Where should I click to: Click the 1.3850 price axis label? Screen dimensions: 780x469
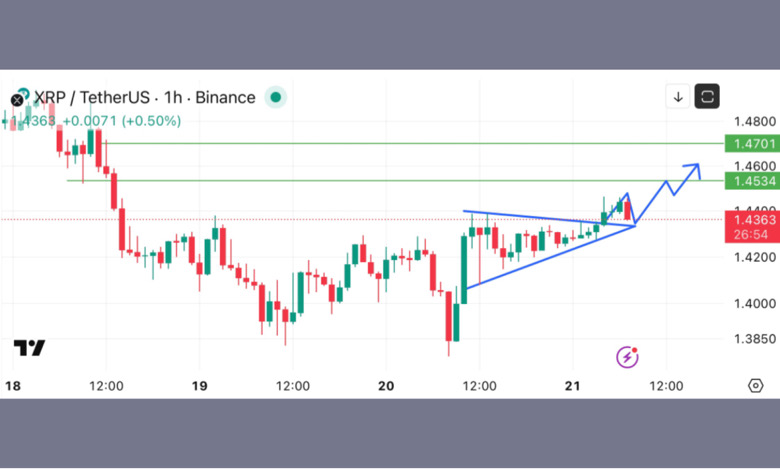pyautogui.click(x=753, y=339)
